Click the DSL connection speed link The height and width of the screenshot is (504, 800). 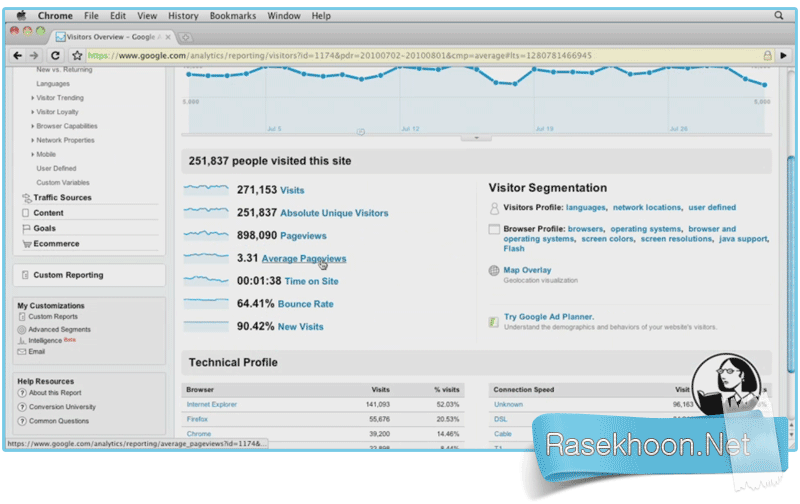501,419
